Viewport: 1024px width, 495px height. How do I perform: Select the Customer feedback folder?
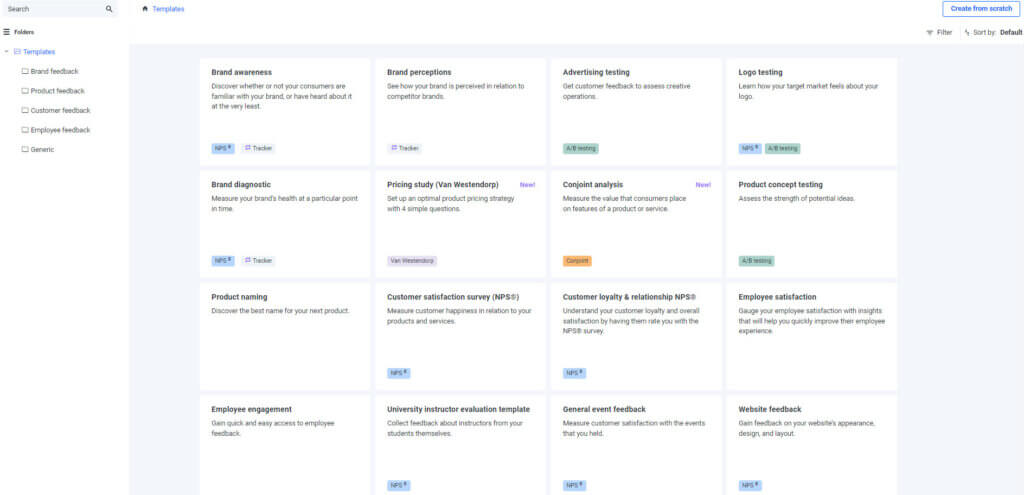[60, 110]
